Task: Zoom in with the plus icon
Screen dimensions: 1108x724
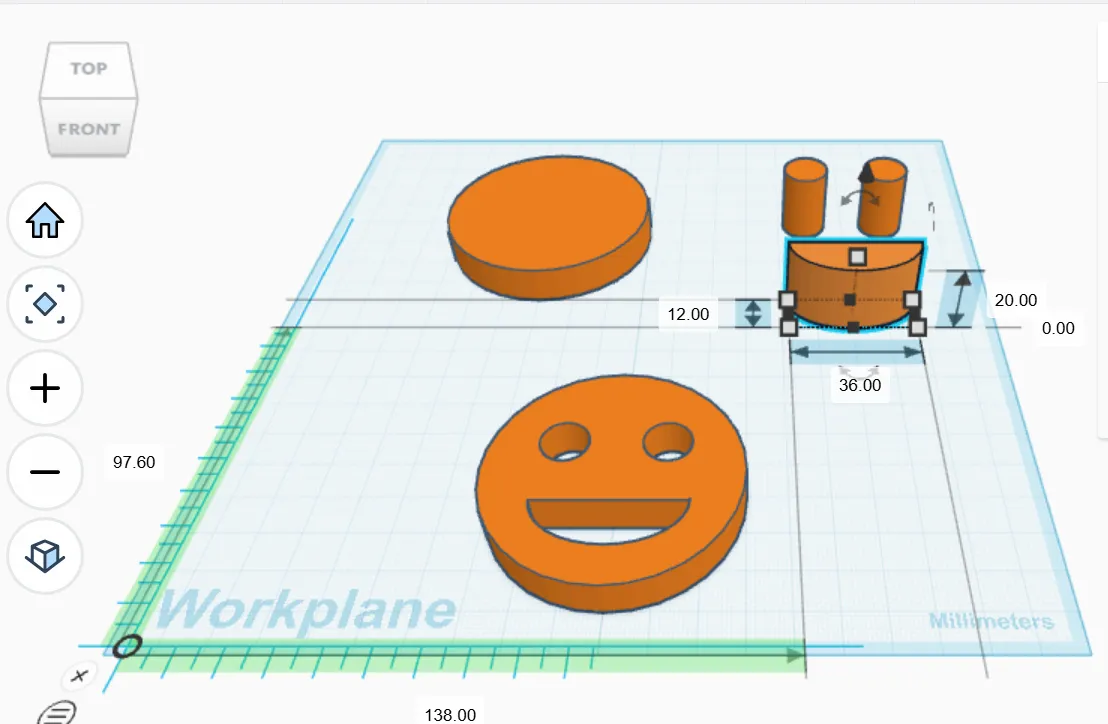Action: point(44,389)
